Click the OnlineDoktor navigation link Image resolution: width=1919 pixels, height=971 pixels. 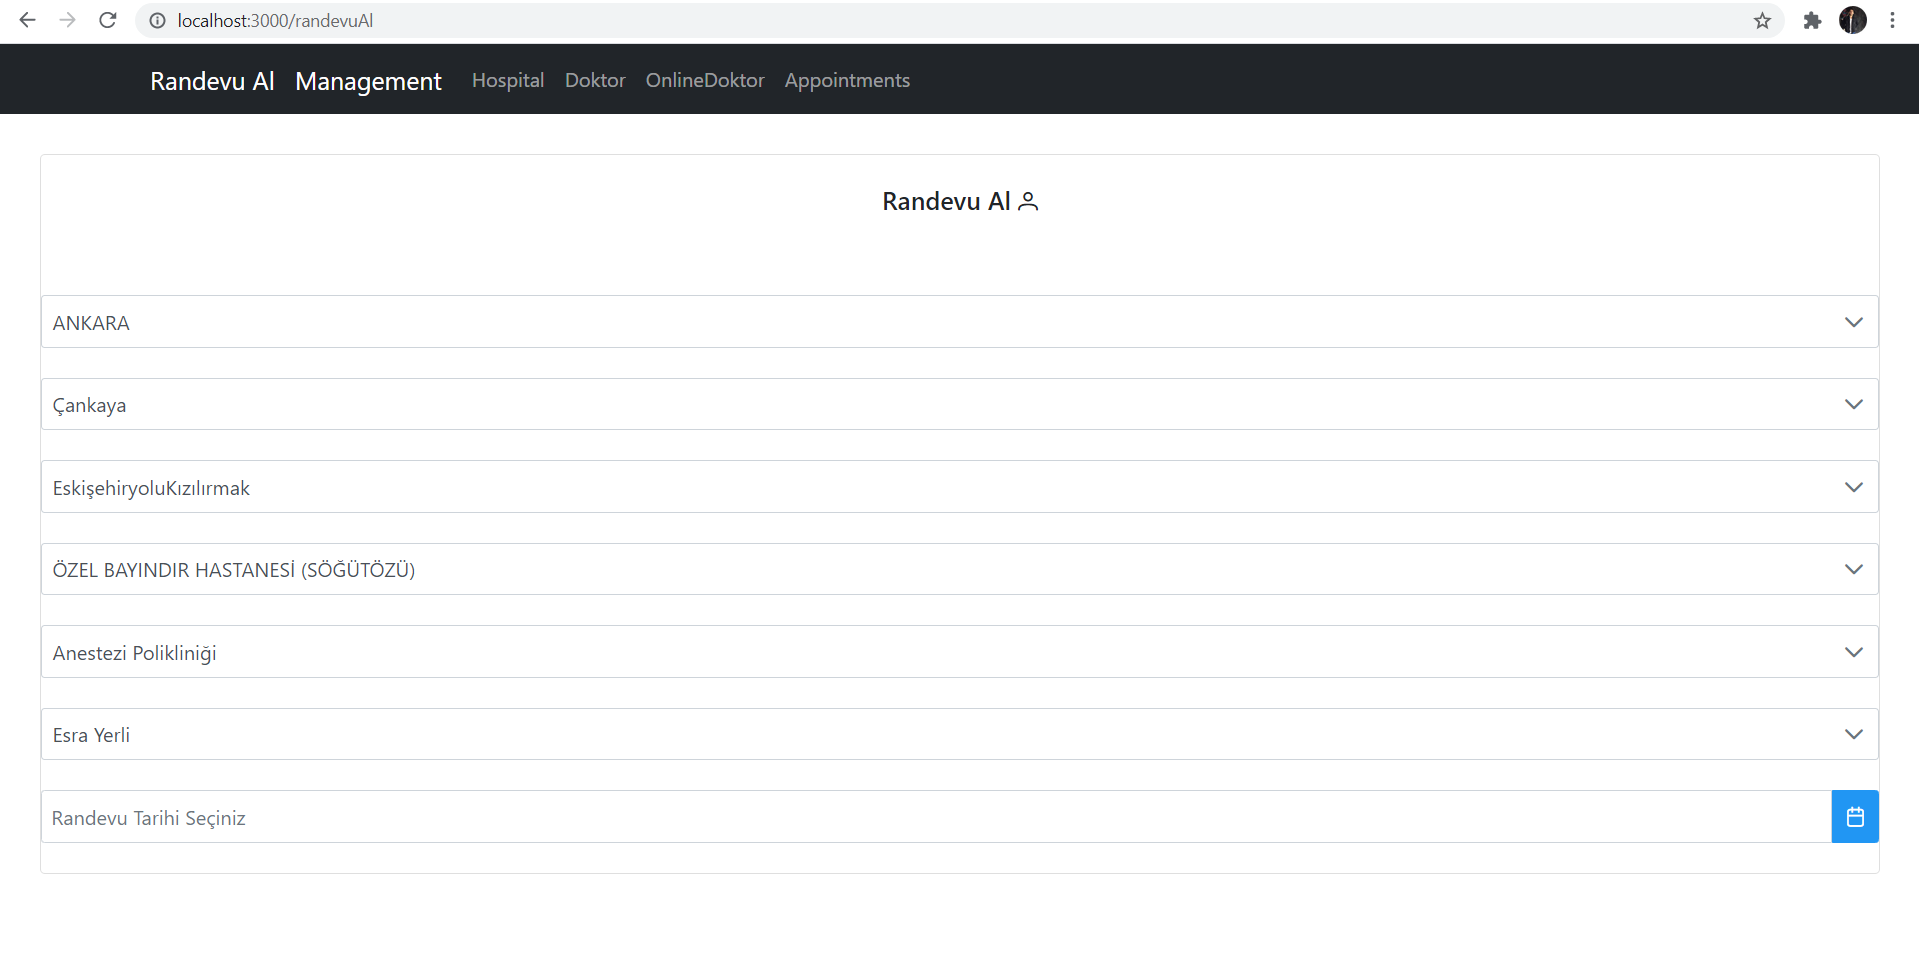pos(704,80)
